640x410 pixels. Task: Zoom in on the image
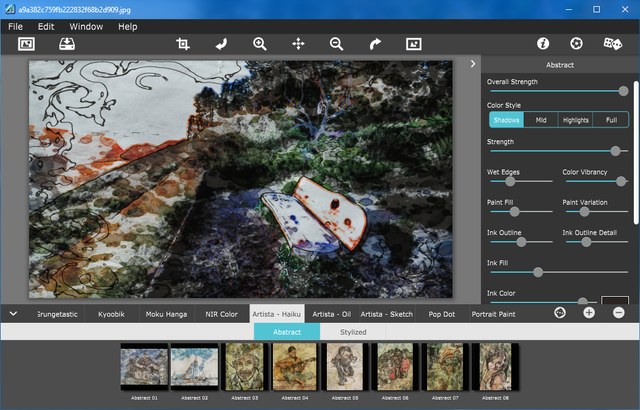260,44
